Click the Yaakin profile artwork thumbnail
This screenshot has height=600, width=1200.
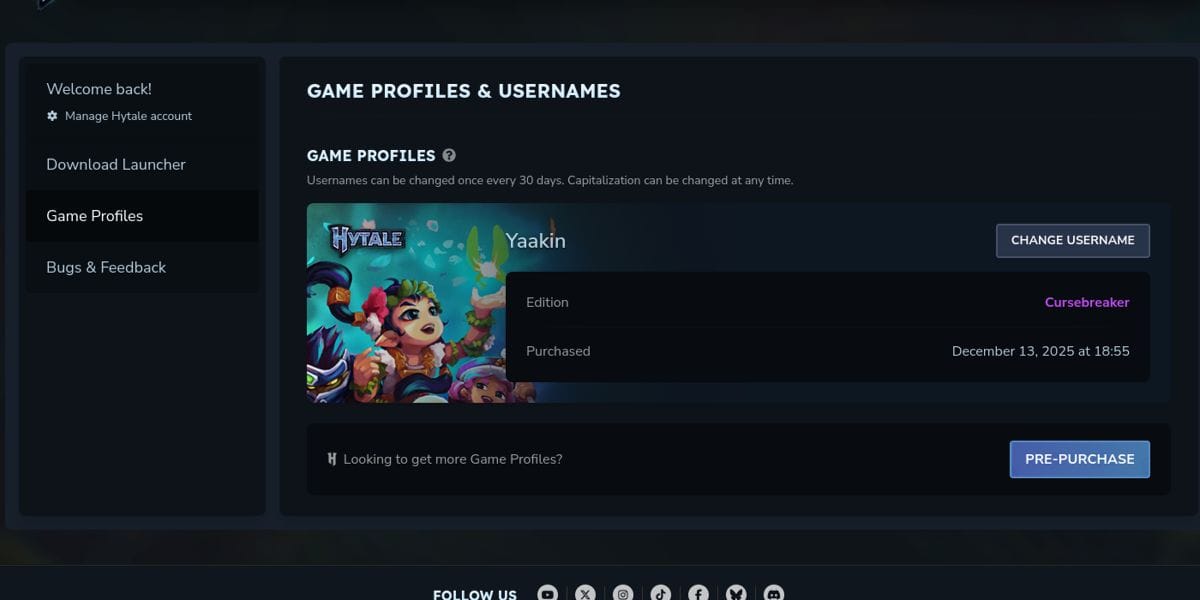pyautogui.click(x=421, y=303)
